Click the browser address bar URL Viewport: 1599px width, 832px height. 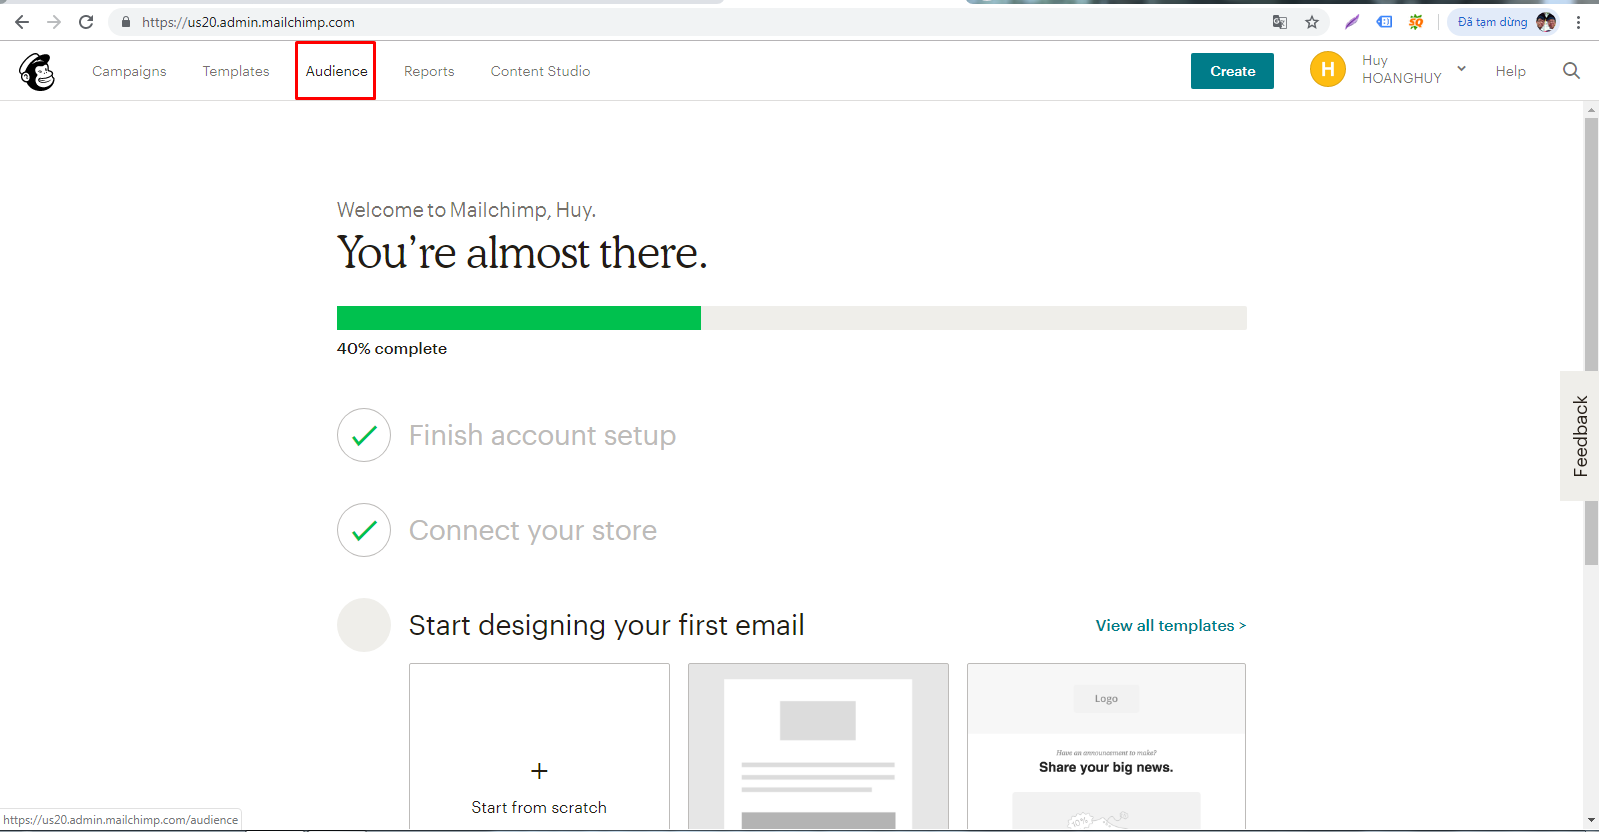[248, 22]
